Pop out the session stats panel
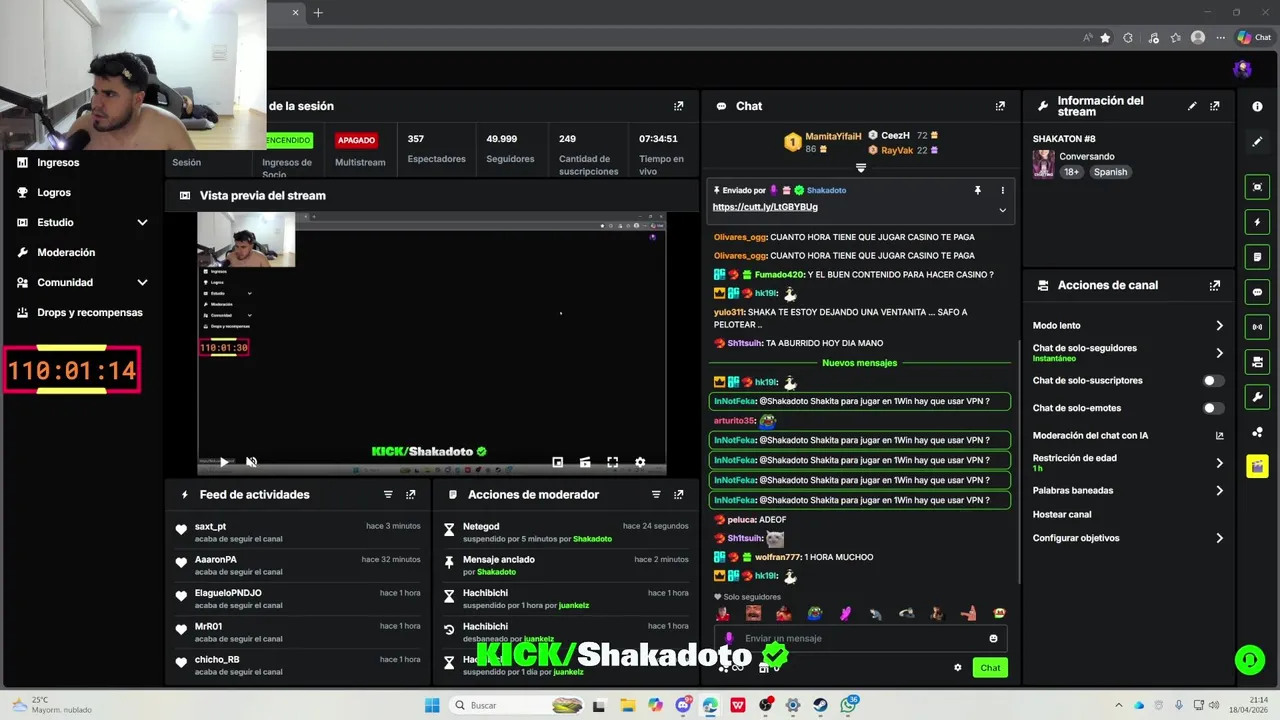Screen dimensions: 1280x720 coord(679,106)
